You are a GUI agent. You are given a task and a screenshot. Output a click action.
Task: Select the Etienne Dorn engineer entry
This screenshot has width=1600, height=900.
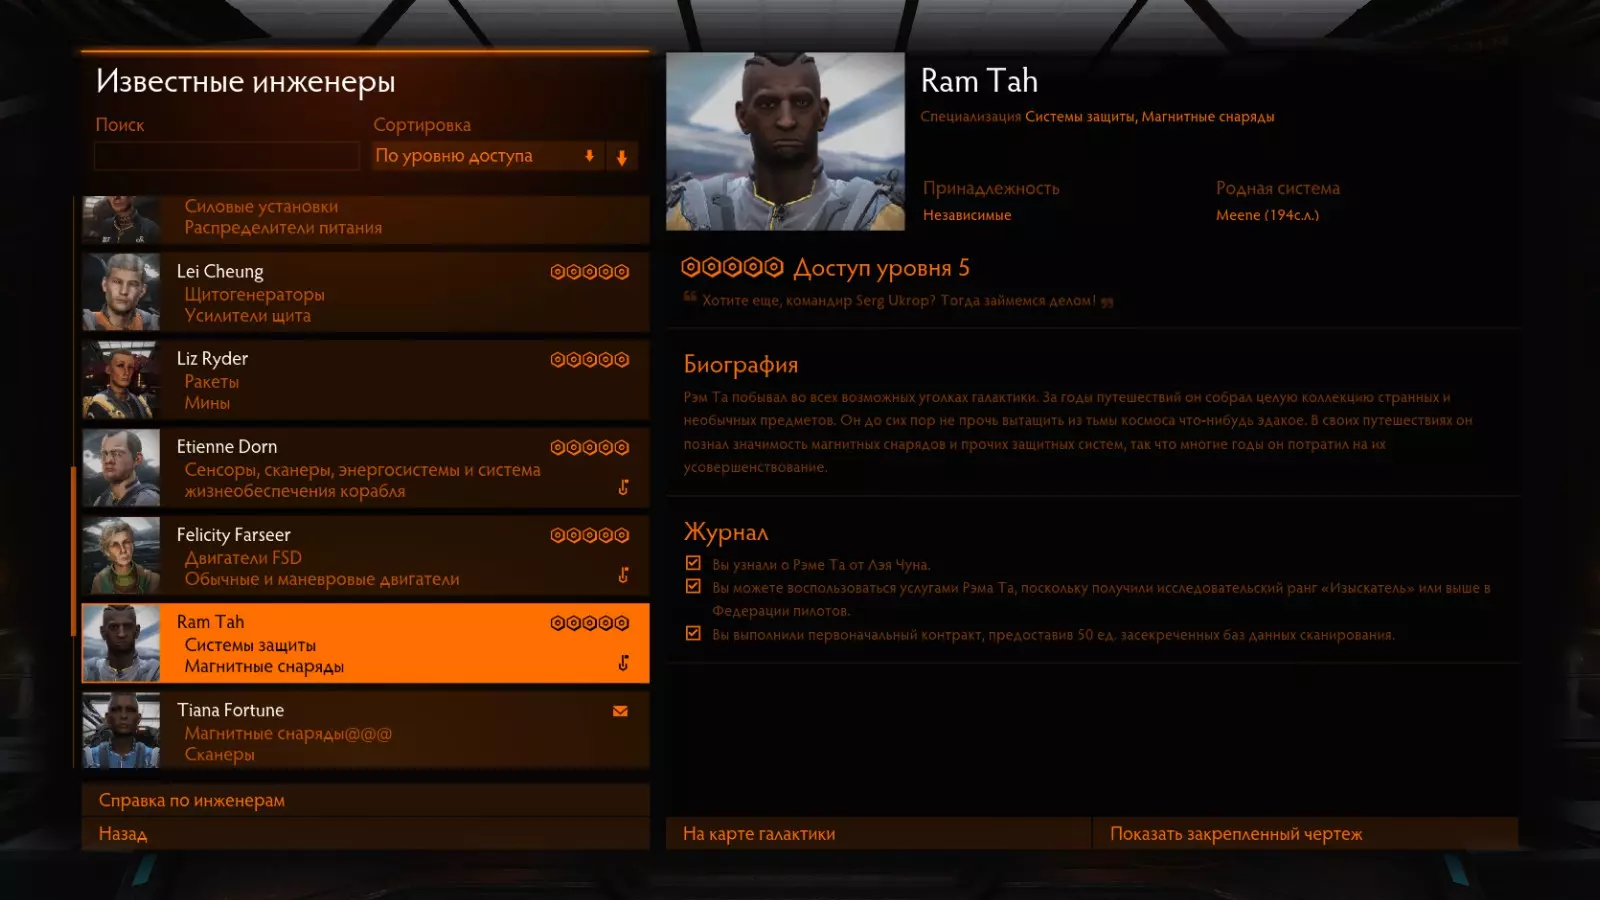click(x=366, y=467)
